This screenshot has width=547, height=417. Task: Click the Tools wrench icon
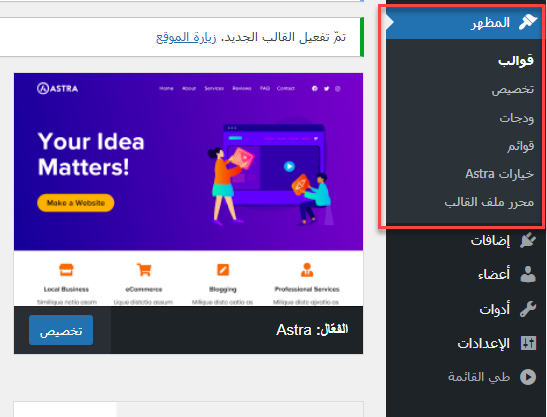pyautogui.click(x=528, y=309)
